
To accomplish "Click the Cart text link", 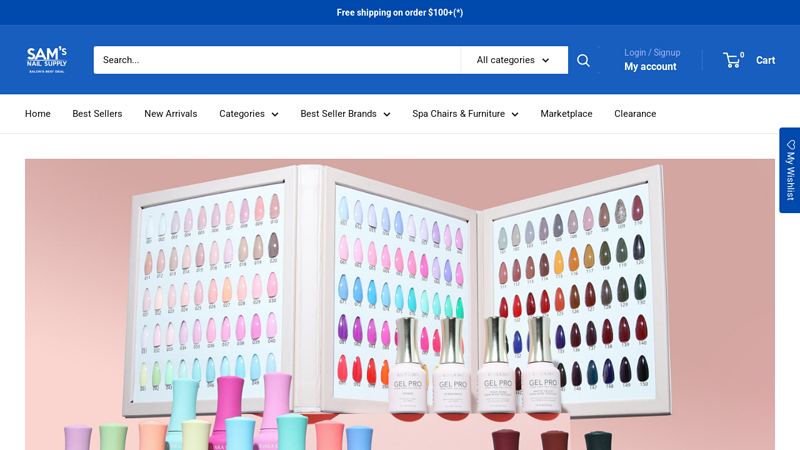I will pos(765,60).
